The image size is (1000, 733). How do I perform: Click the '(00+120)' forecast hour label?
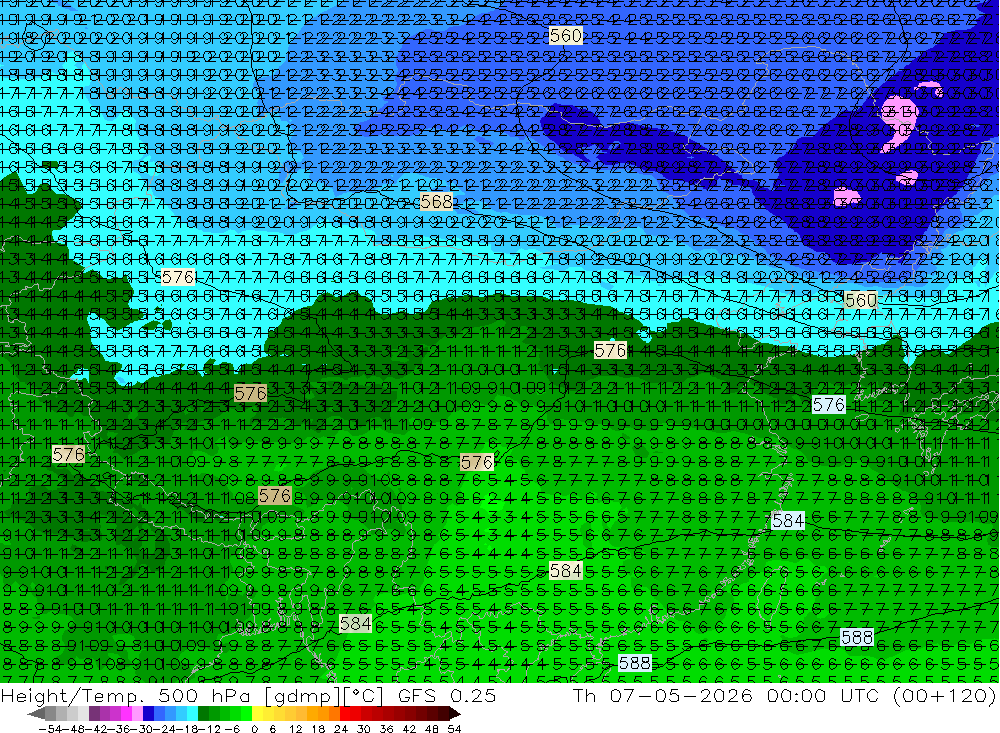click(944, 695)
